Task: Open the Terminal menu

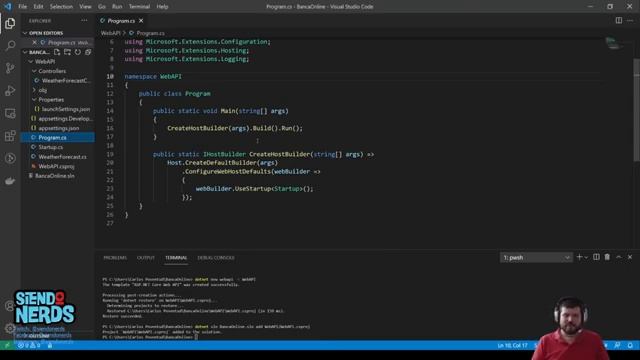Action: (x=139, y=7)
